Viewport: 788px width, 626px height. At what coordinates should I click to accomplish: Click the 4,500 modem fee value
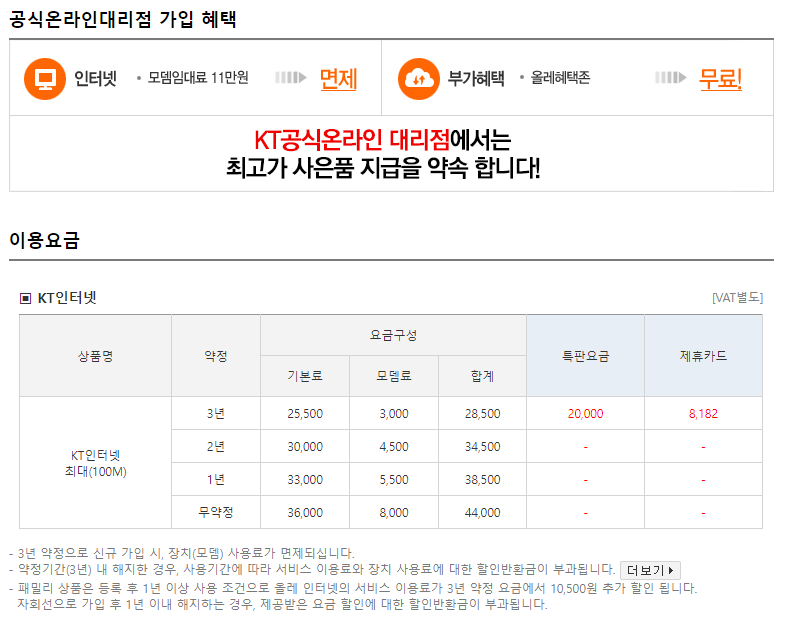tap(394, 447)
